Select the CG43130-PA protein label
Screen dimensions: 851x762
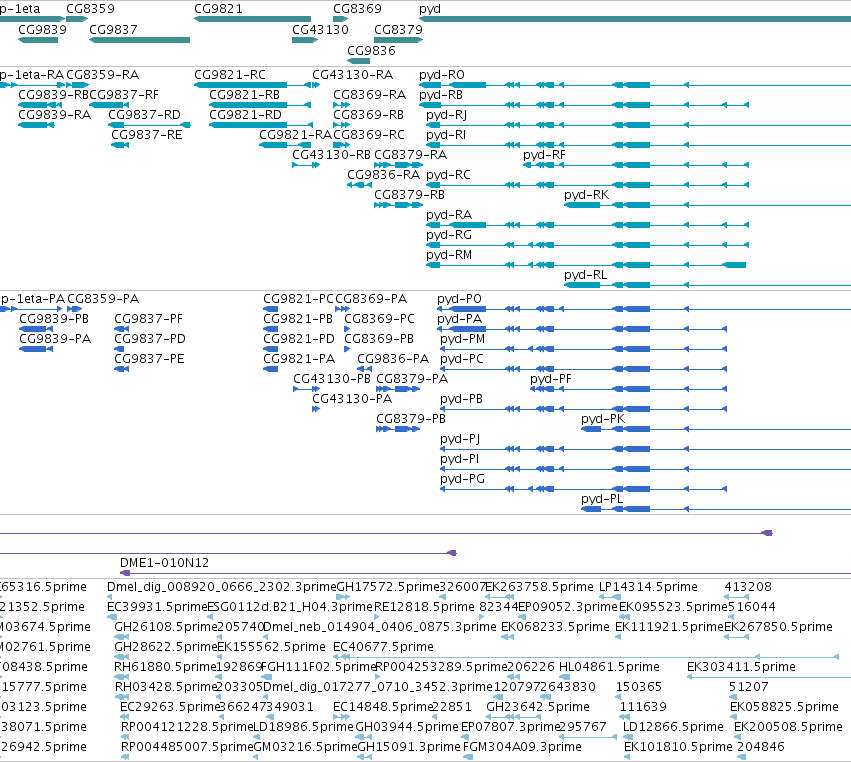(352, 399)
